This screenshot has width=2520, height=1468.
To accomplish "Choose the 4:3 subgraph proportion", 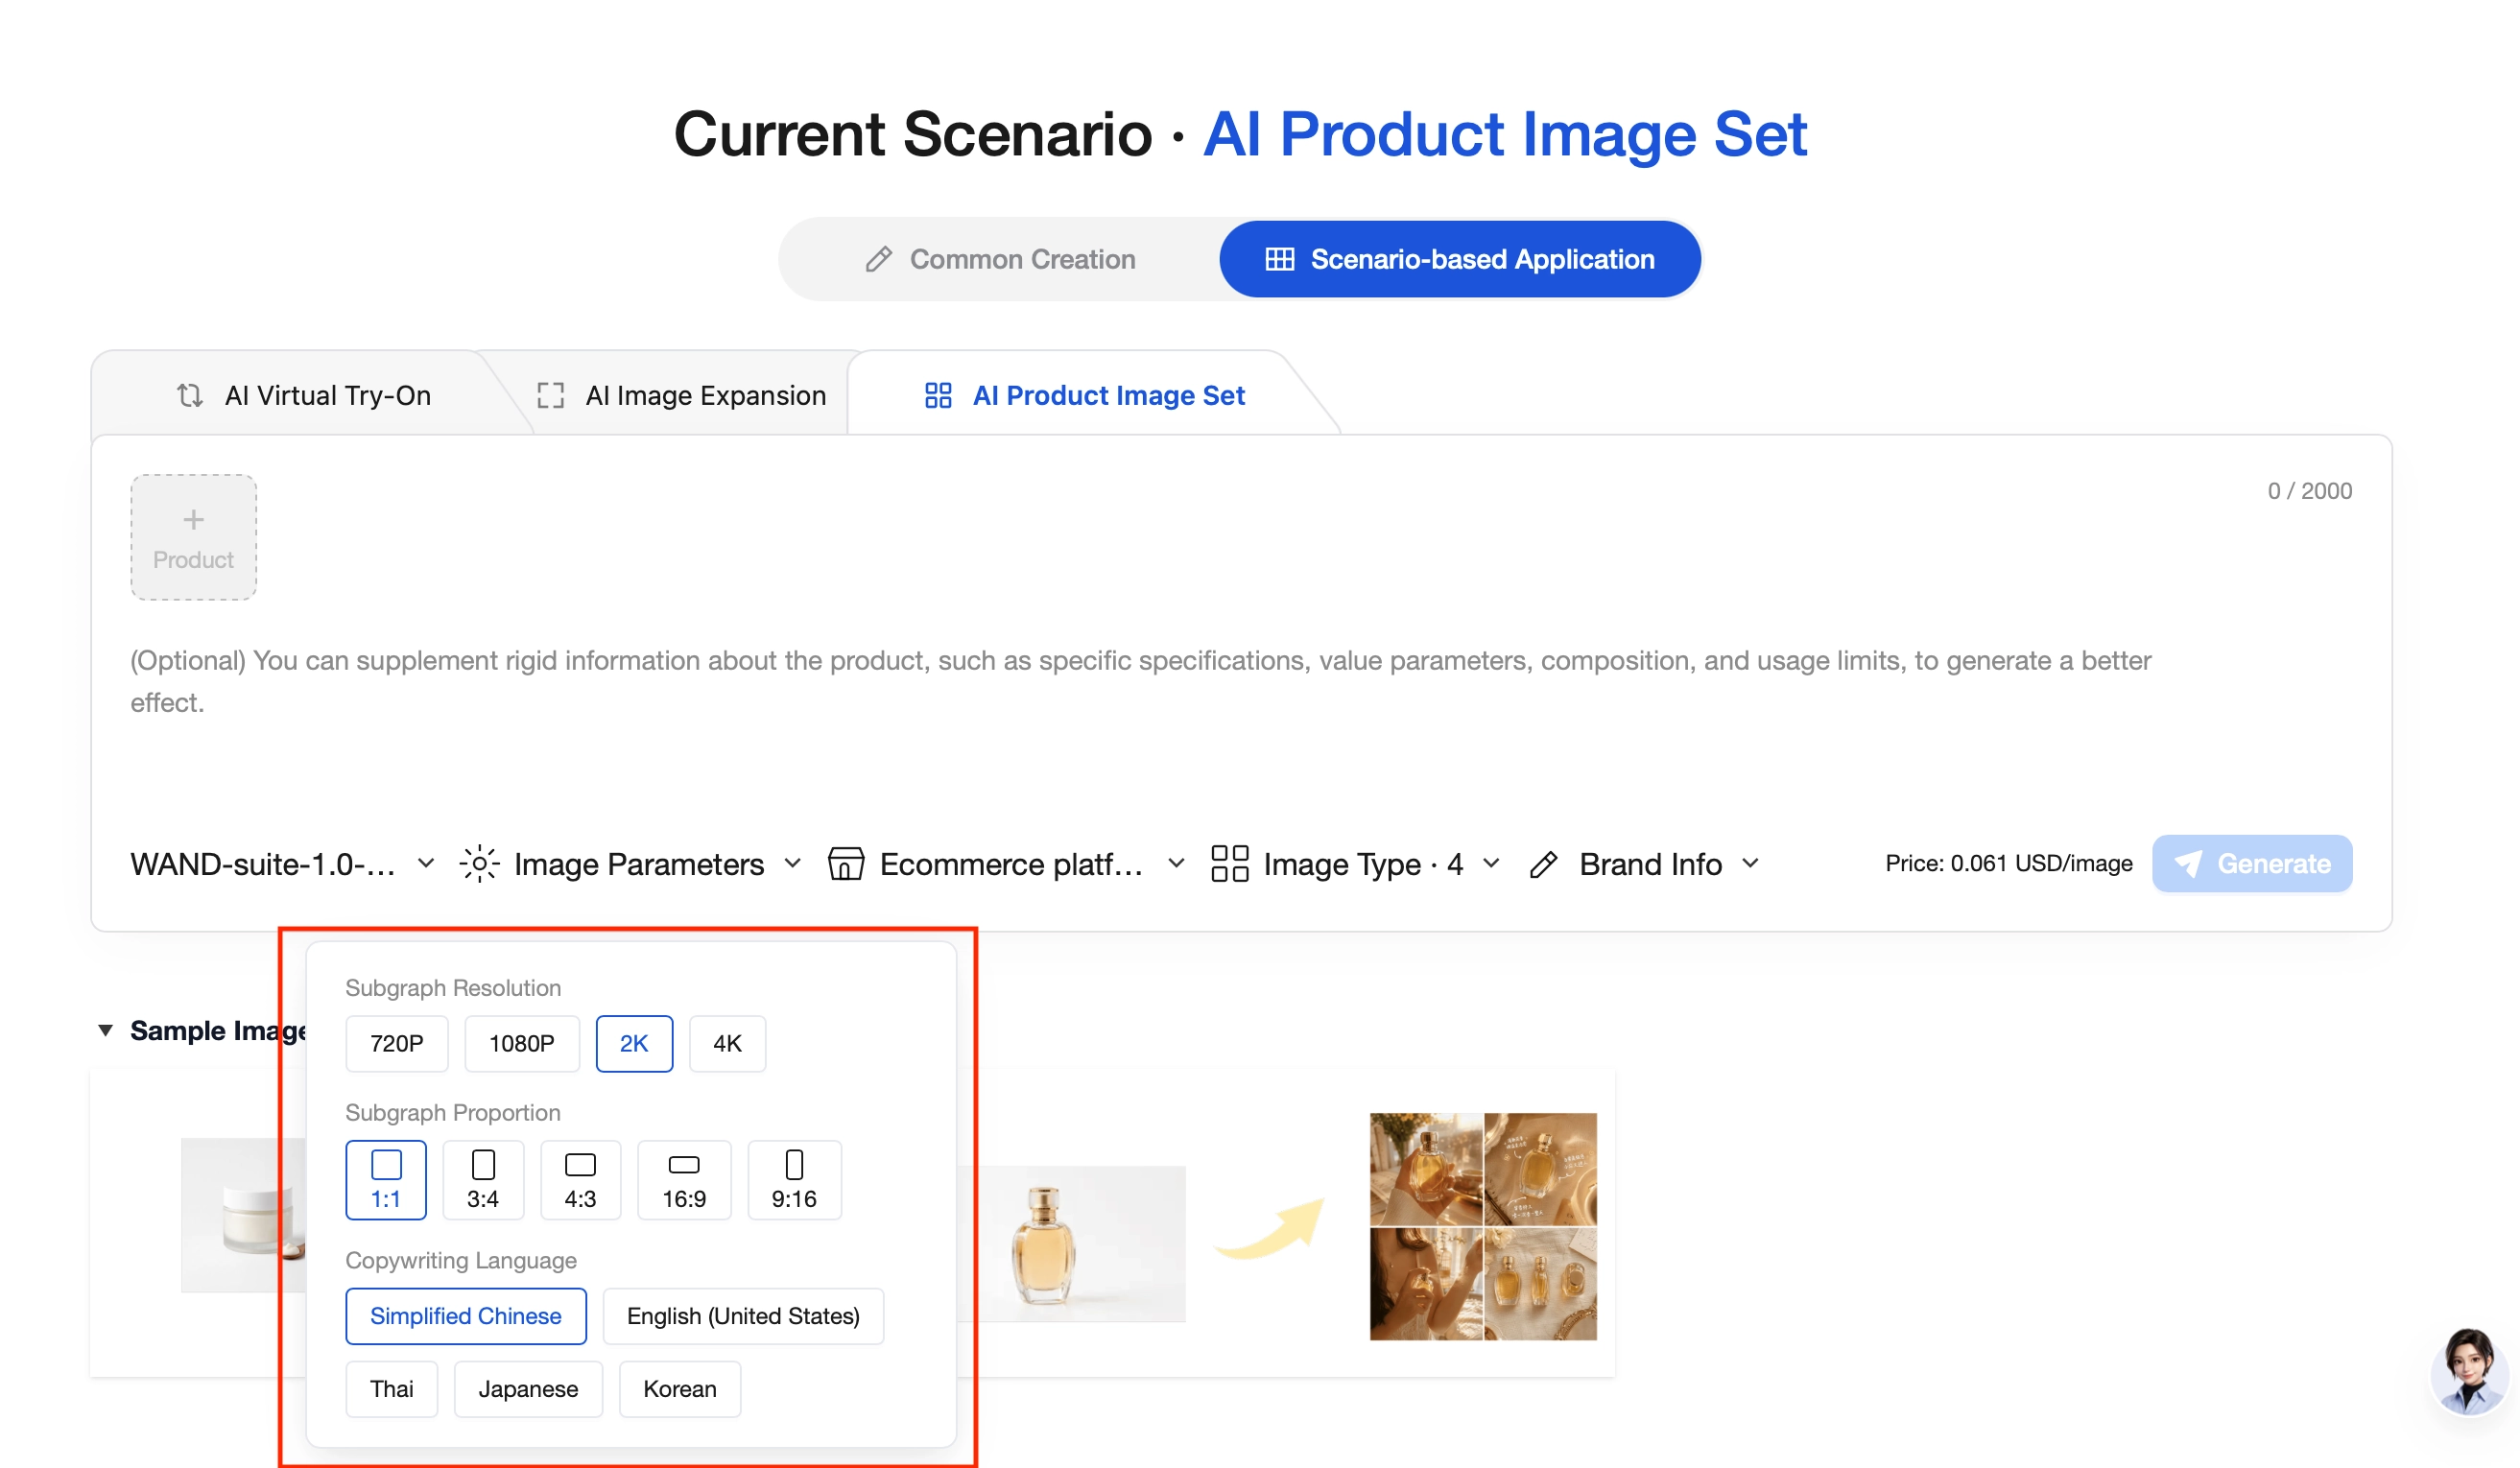I will (580, 1180).
